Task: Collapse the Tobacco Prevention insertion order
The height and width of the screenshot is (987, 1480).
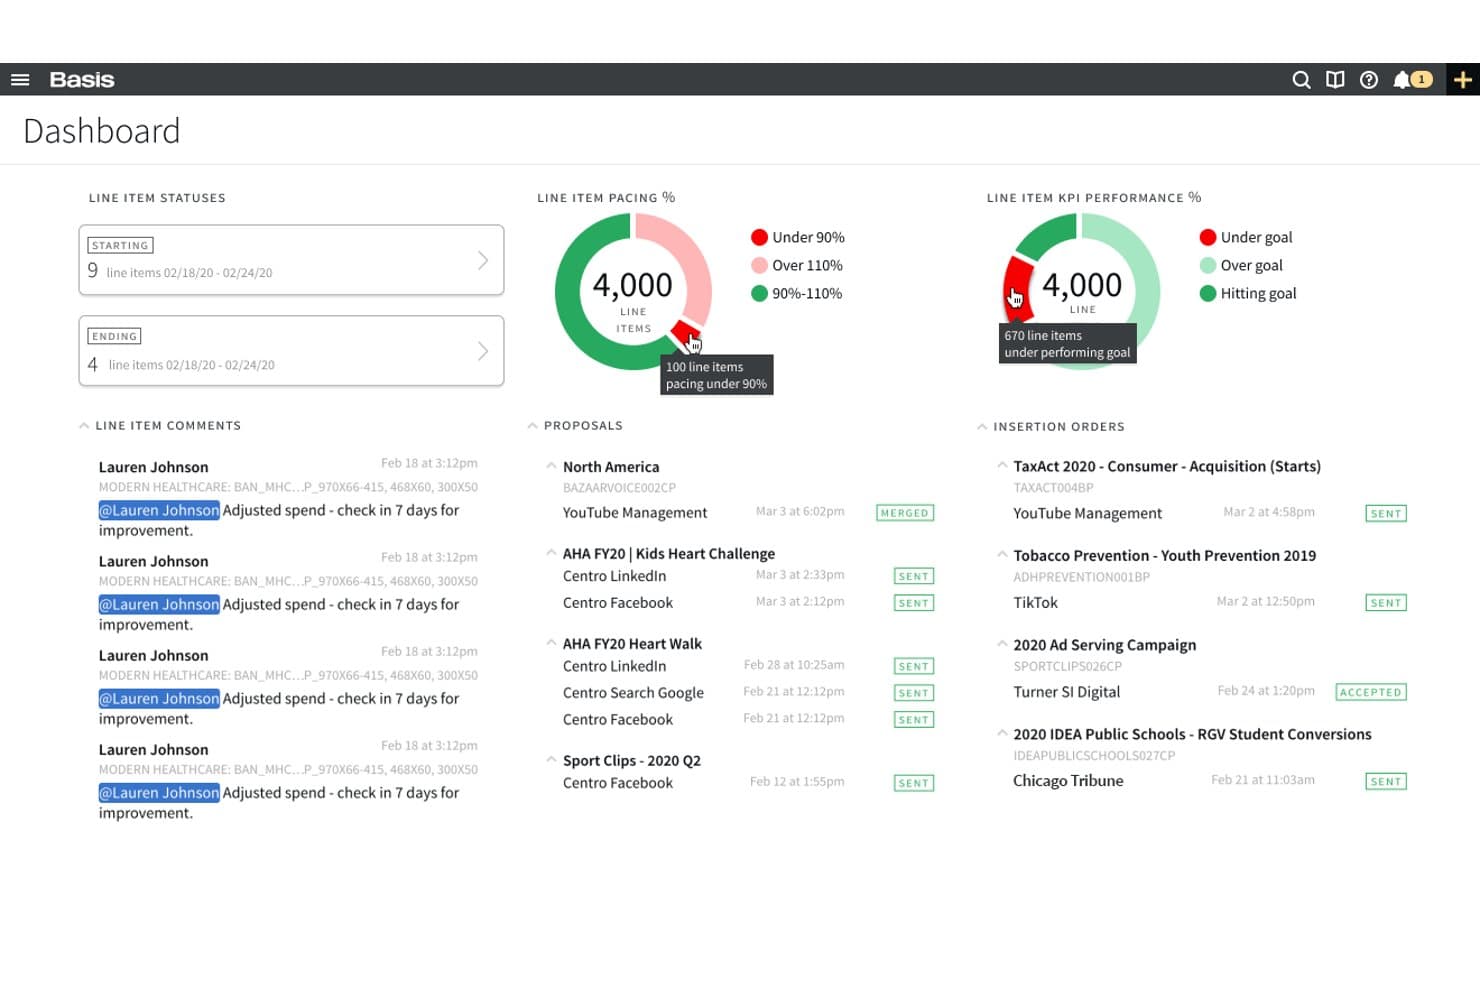Action: pos(1002,555)
